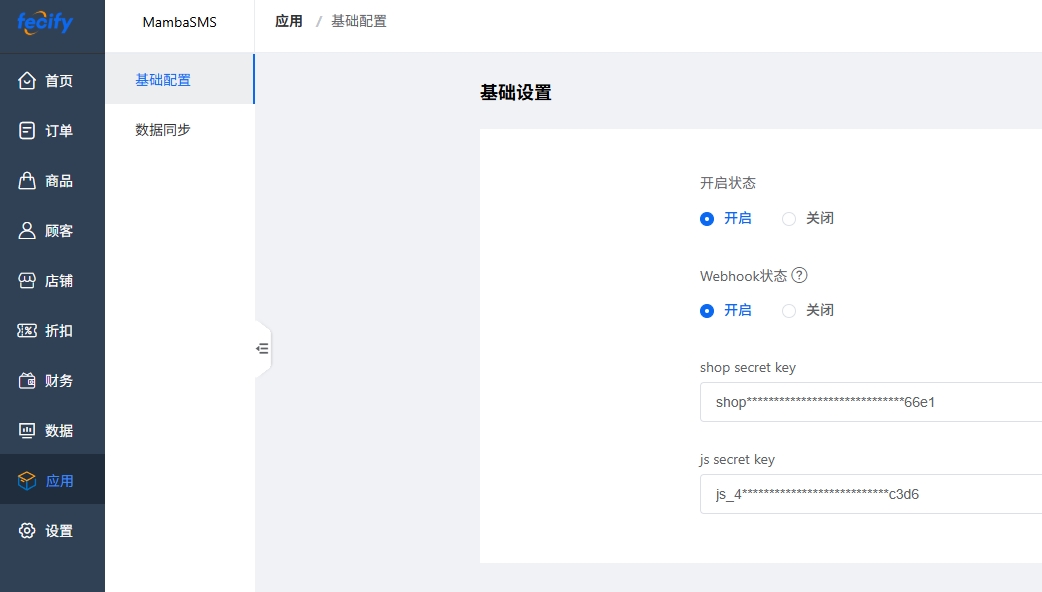The image size is (1042, 592).
Task: Click the Fecify logo
Action: 45,22
